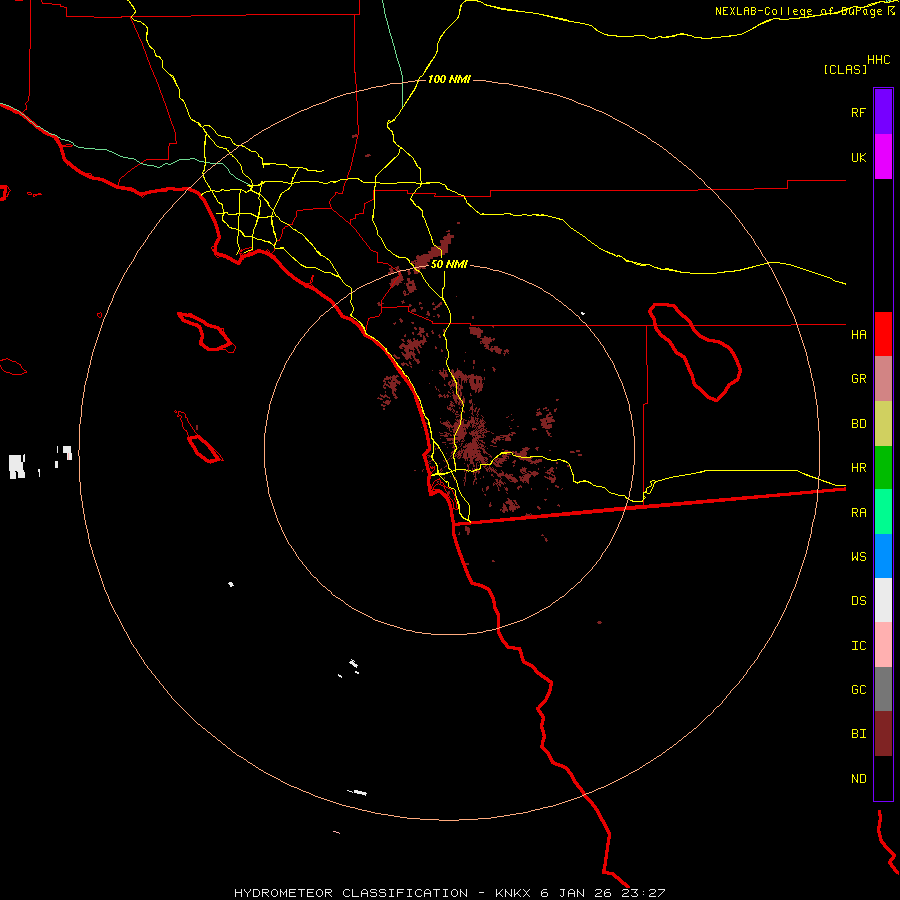Viewport: 900px width, 900px height.
Task: Click the RA legend label
Action: (858, 513)
